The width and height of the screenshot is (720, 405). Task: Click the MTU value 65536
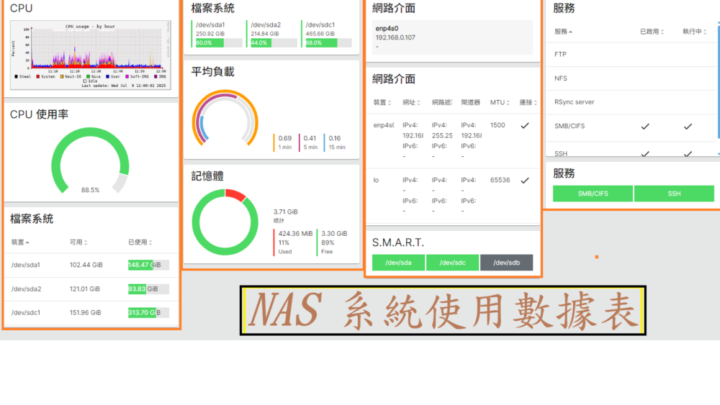500,180
